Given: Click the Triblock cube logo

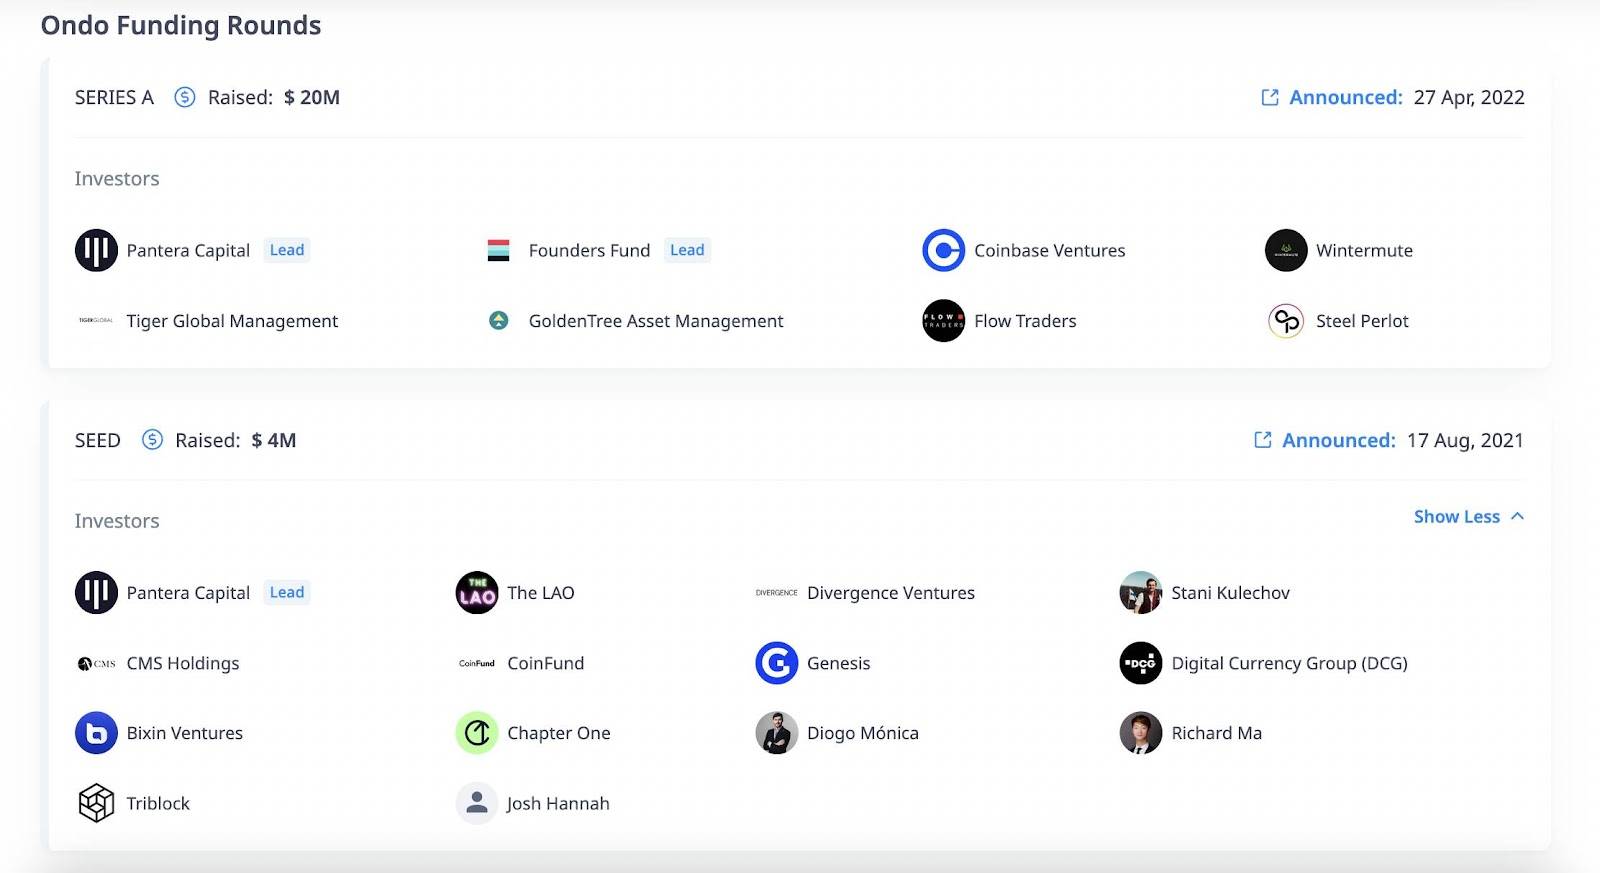Looking at the screenshot, I should point(96,803).
